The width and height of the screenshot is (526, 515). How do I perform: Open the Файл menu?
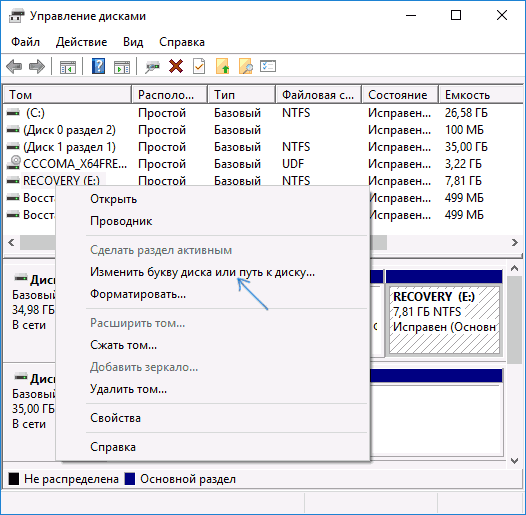[x=25, y=42]
